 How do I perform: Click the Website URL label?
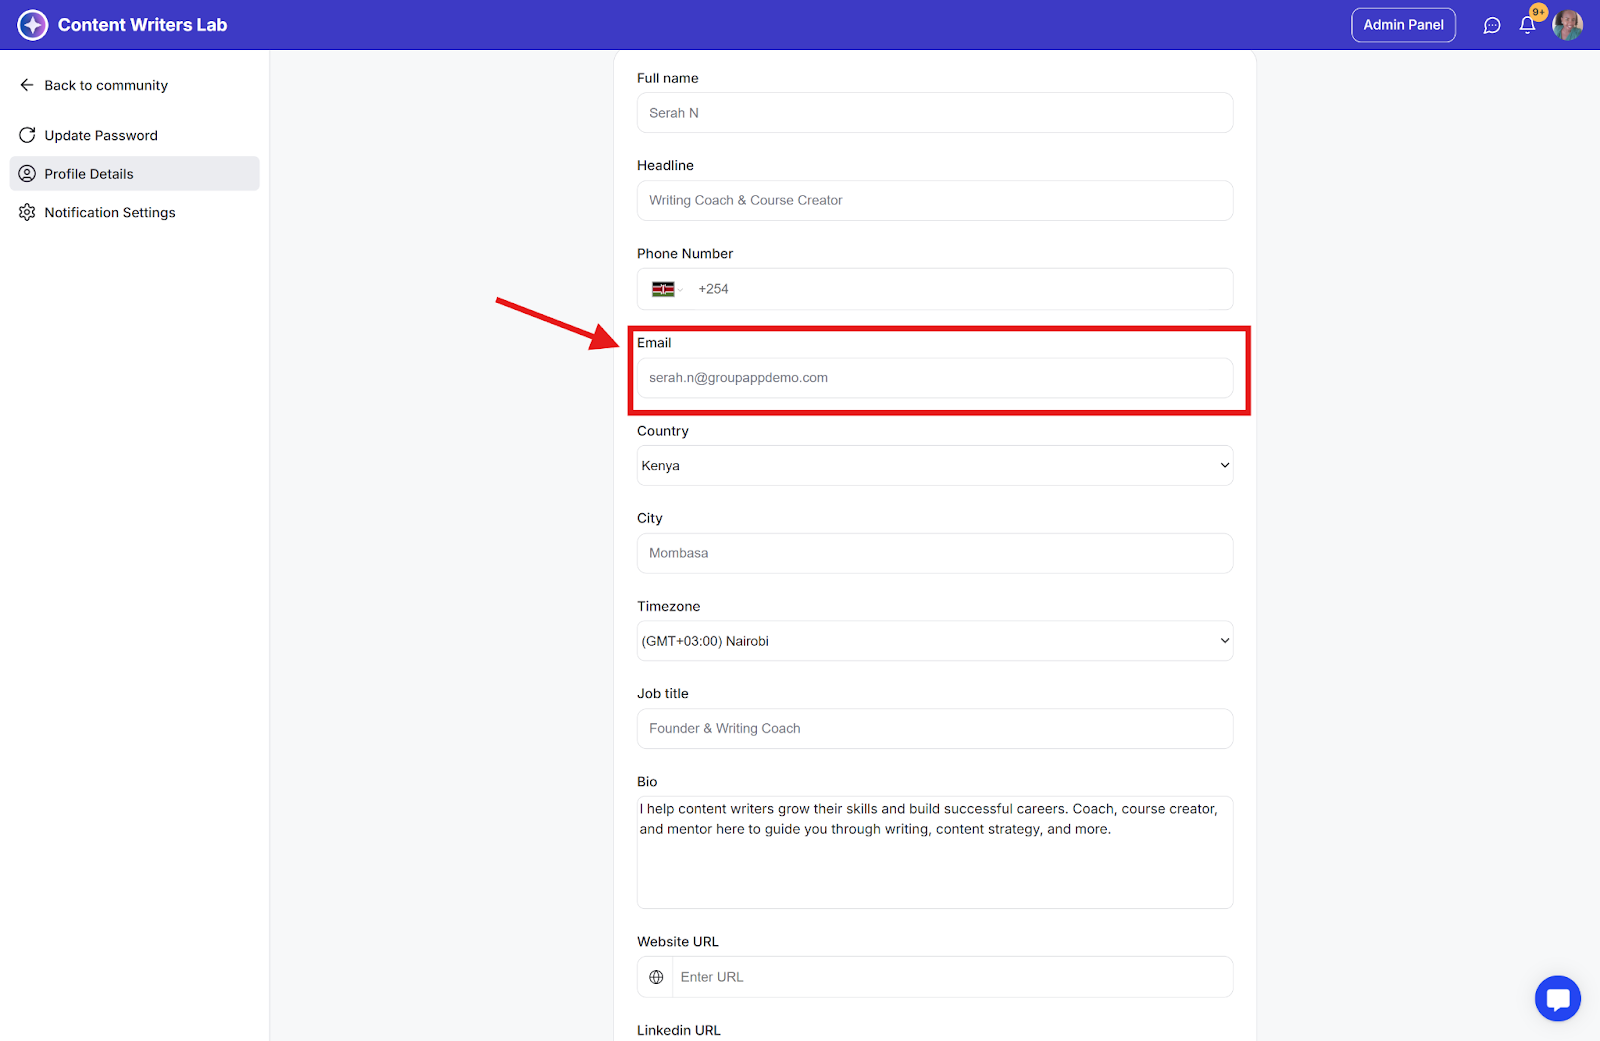click(x=678, y=942)
